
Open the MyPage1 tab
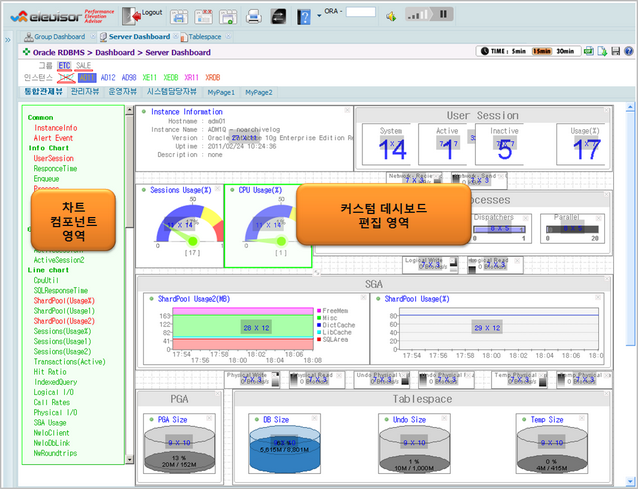pyautogui.click(x=221, y=91)
